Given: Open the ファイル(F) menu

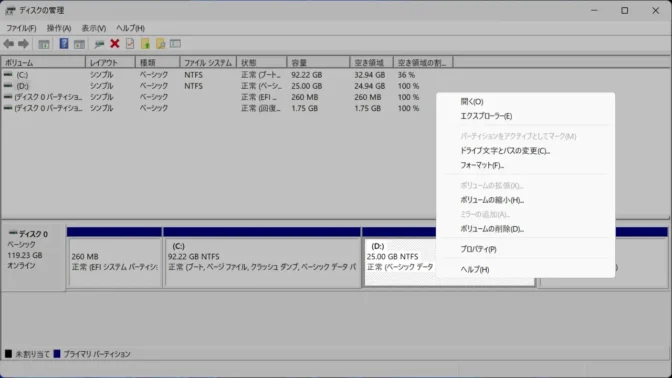Looking at the screenshot, I should click(x=21, y=28).
